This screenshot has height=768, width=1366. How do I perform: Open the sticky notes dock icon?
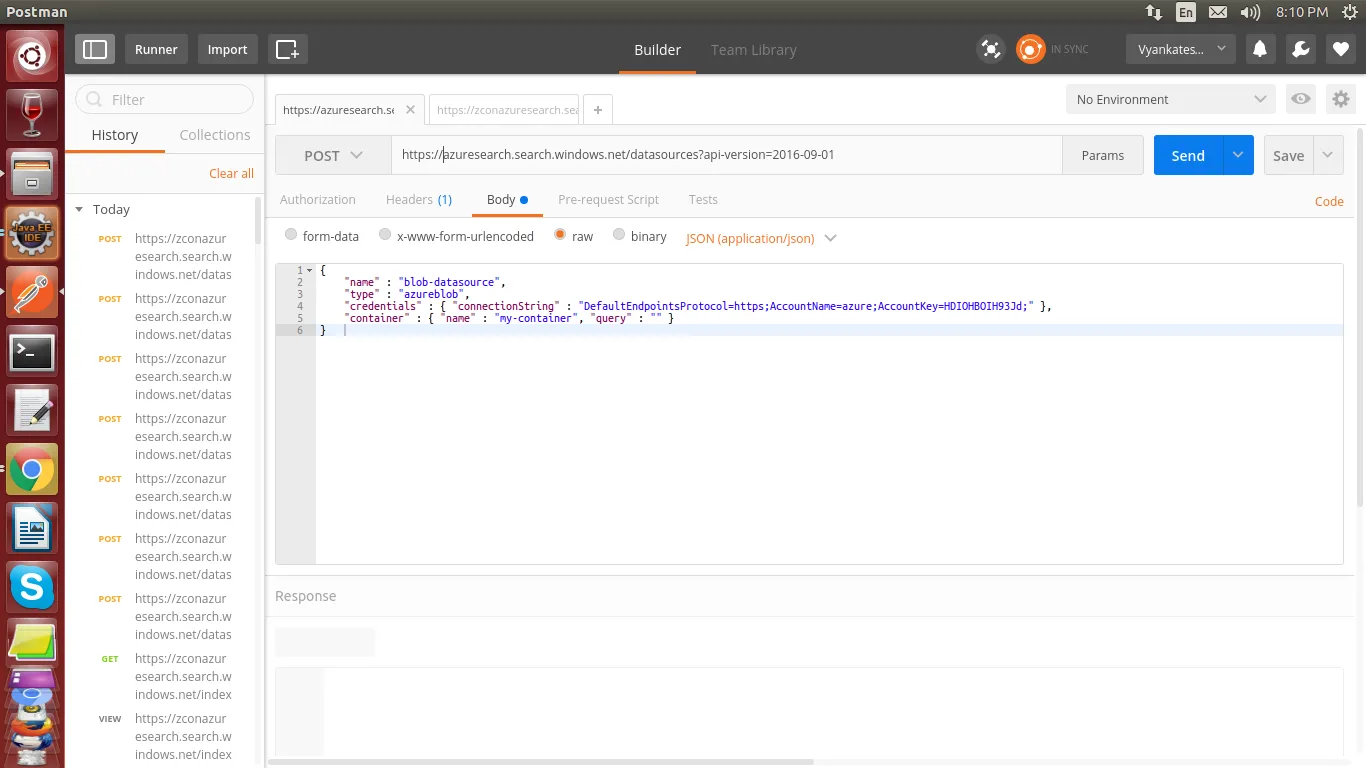pyautogui.click(x=32, y=641)
